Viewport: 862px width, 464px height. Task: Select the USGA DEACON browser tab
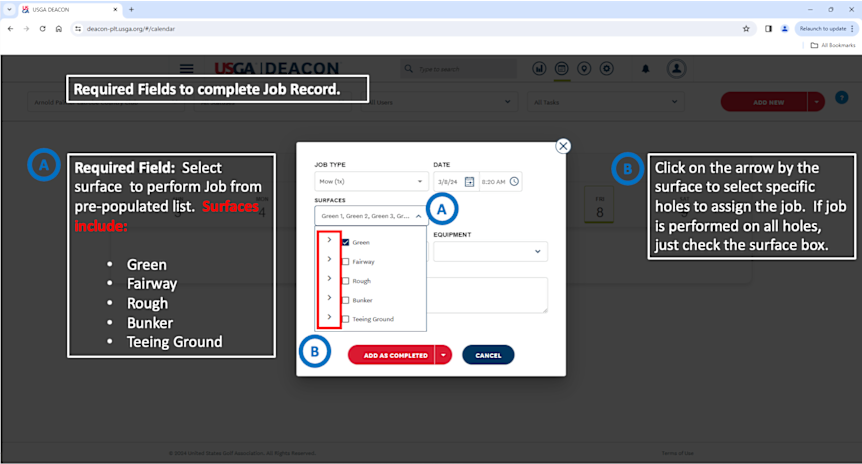70,9
